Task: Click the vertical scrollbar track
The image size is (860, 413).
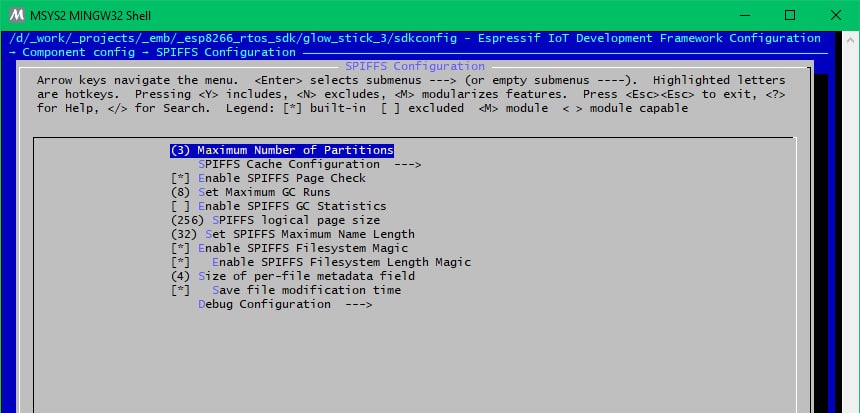Action: pos(851,230)
